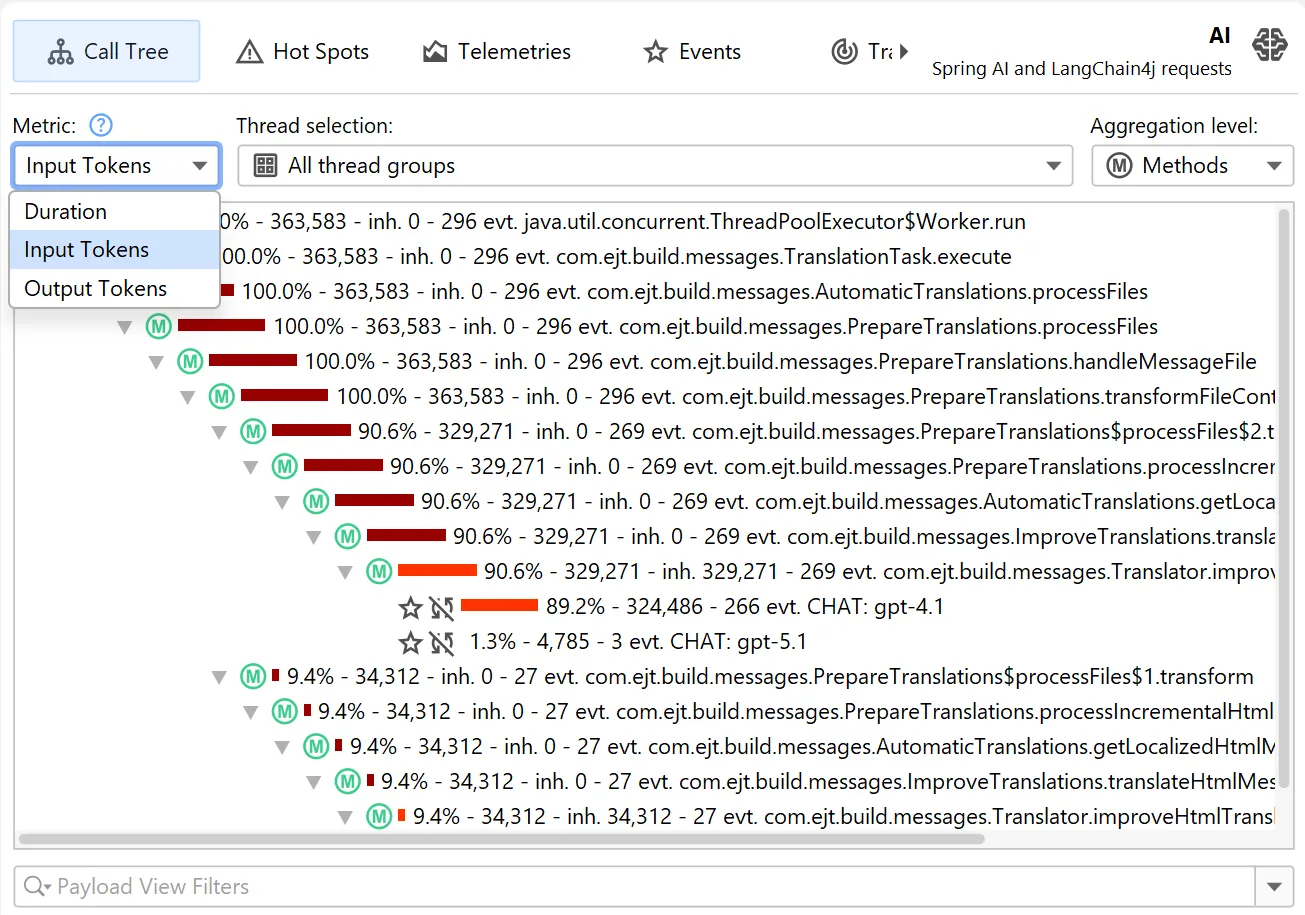Click the crossed arrows icon beside gpt-5.1
Image resolution: width=1305 pixels, height=915 pixels.
(442, 642)
